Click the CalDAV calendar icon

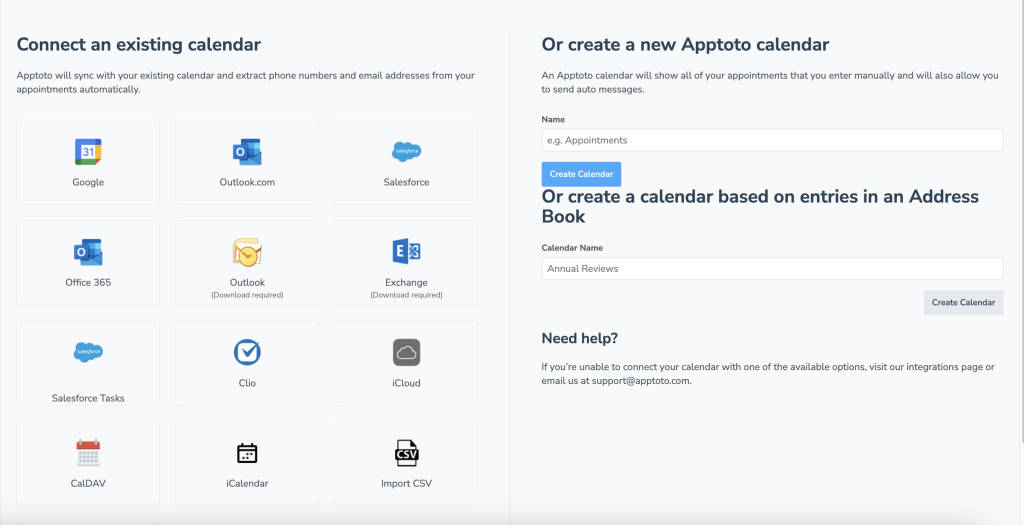pos(88,453)
